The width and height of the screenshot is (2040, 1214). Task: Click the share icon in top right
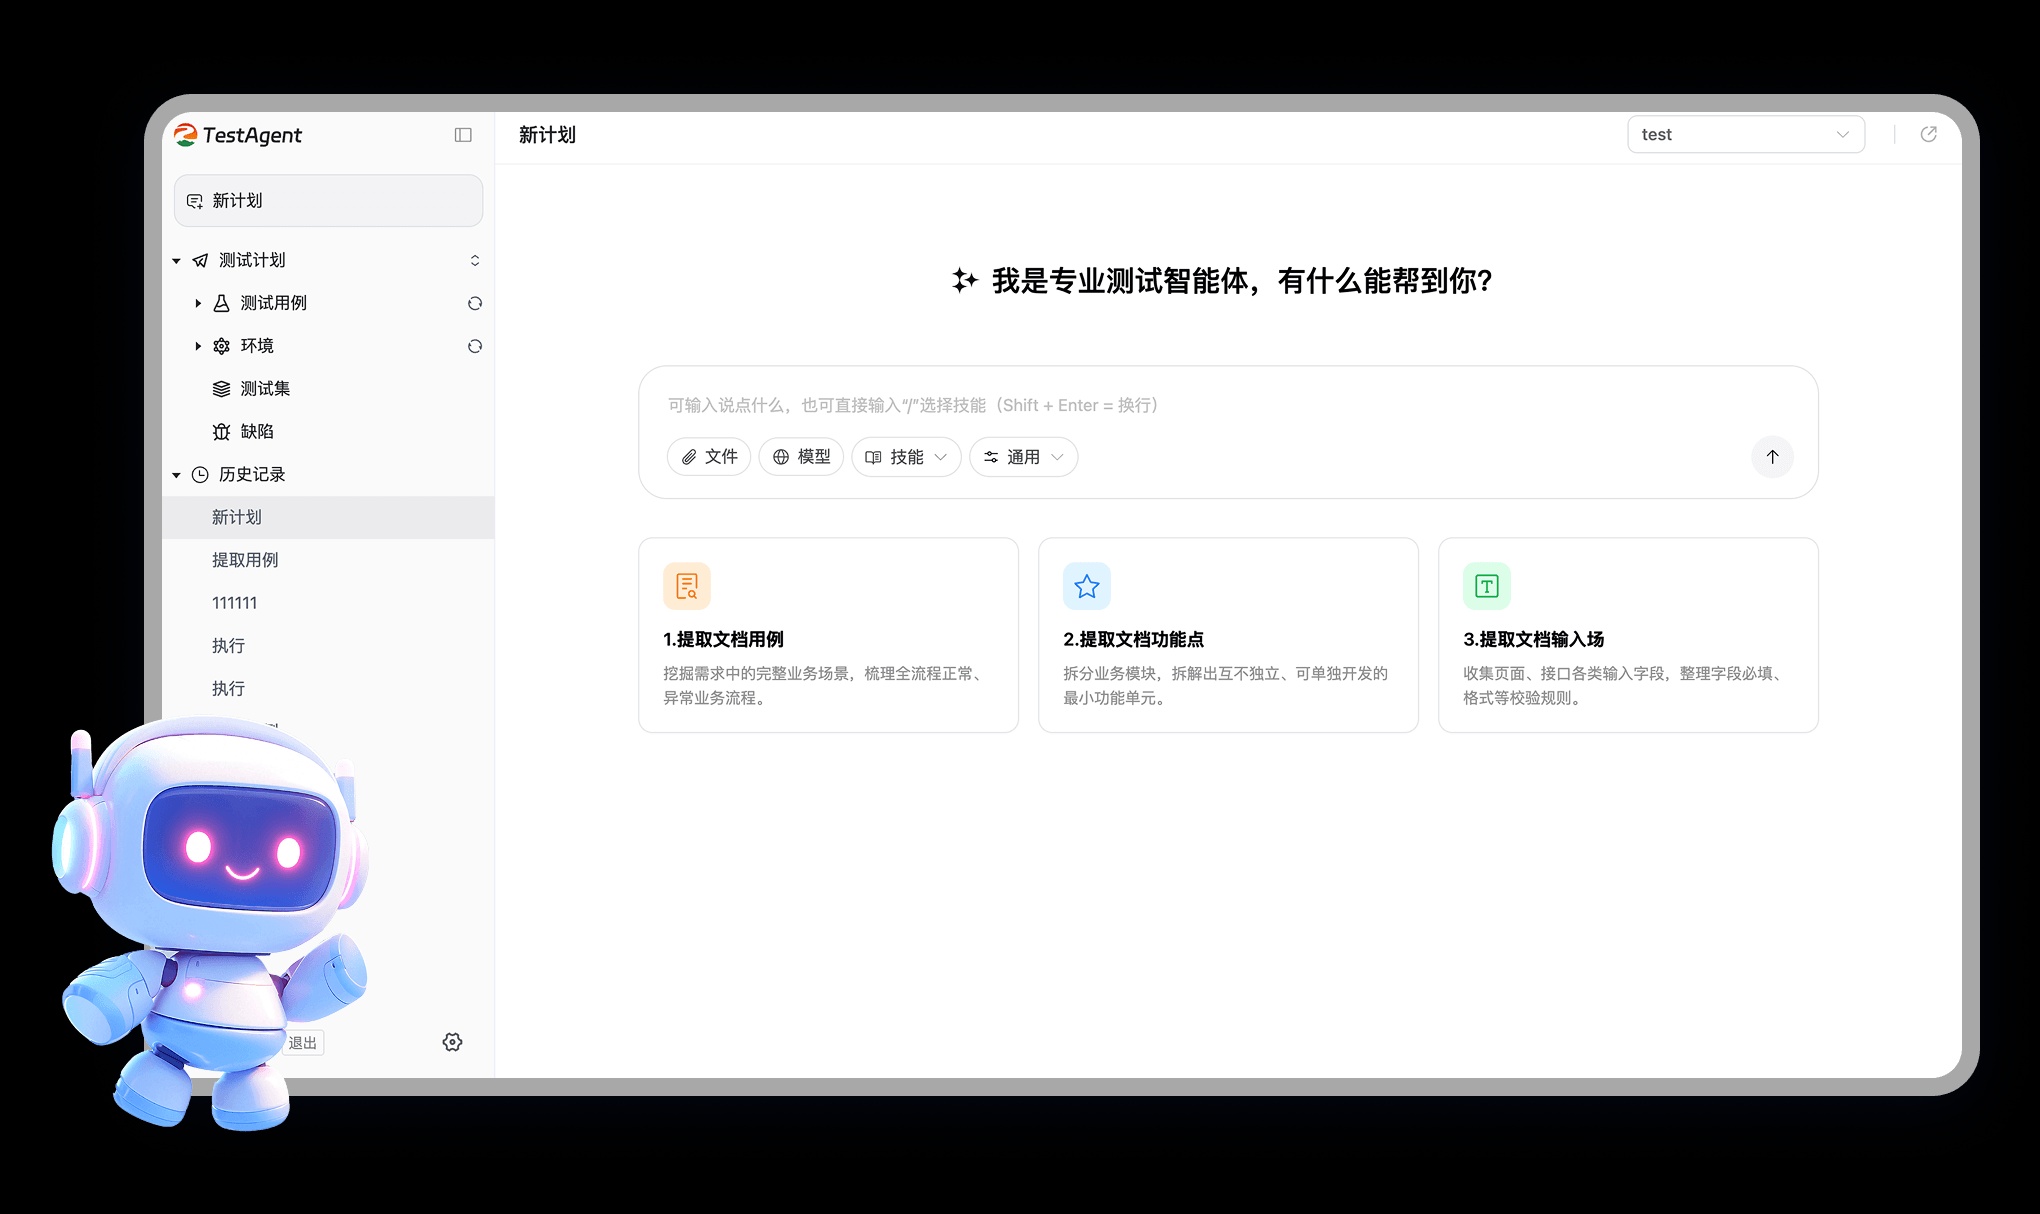pos(1929,134)
